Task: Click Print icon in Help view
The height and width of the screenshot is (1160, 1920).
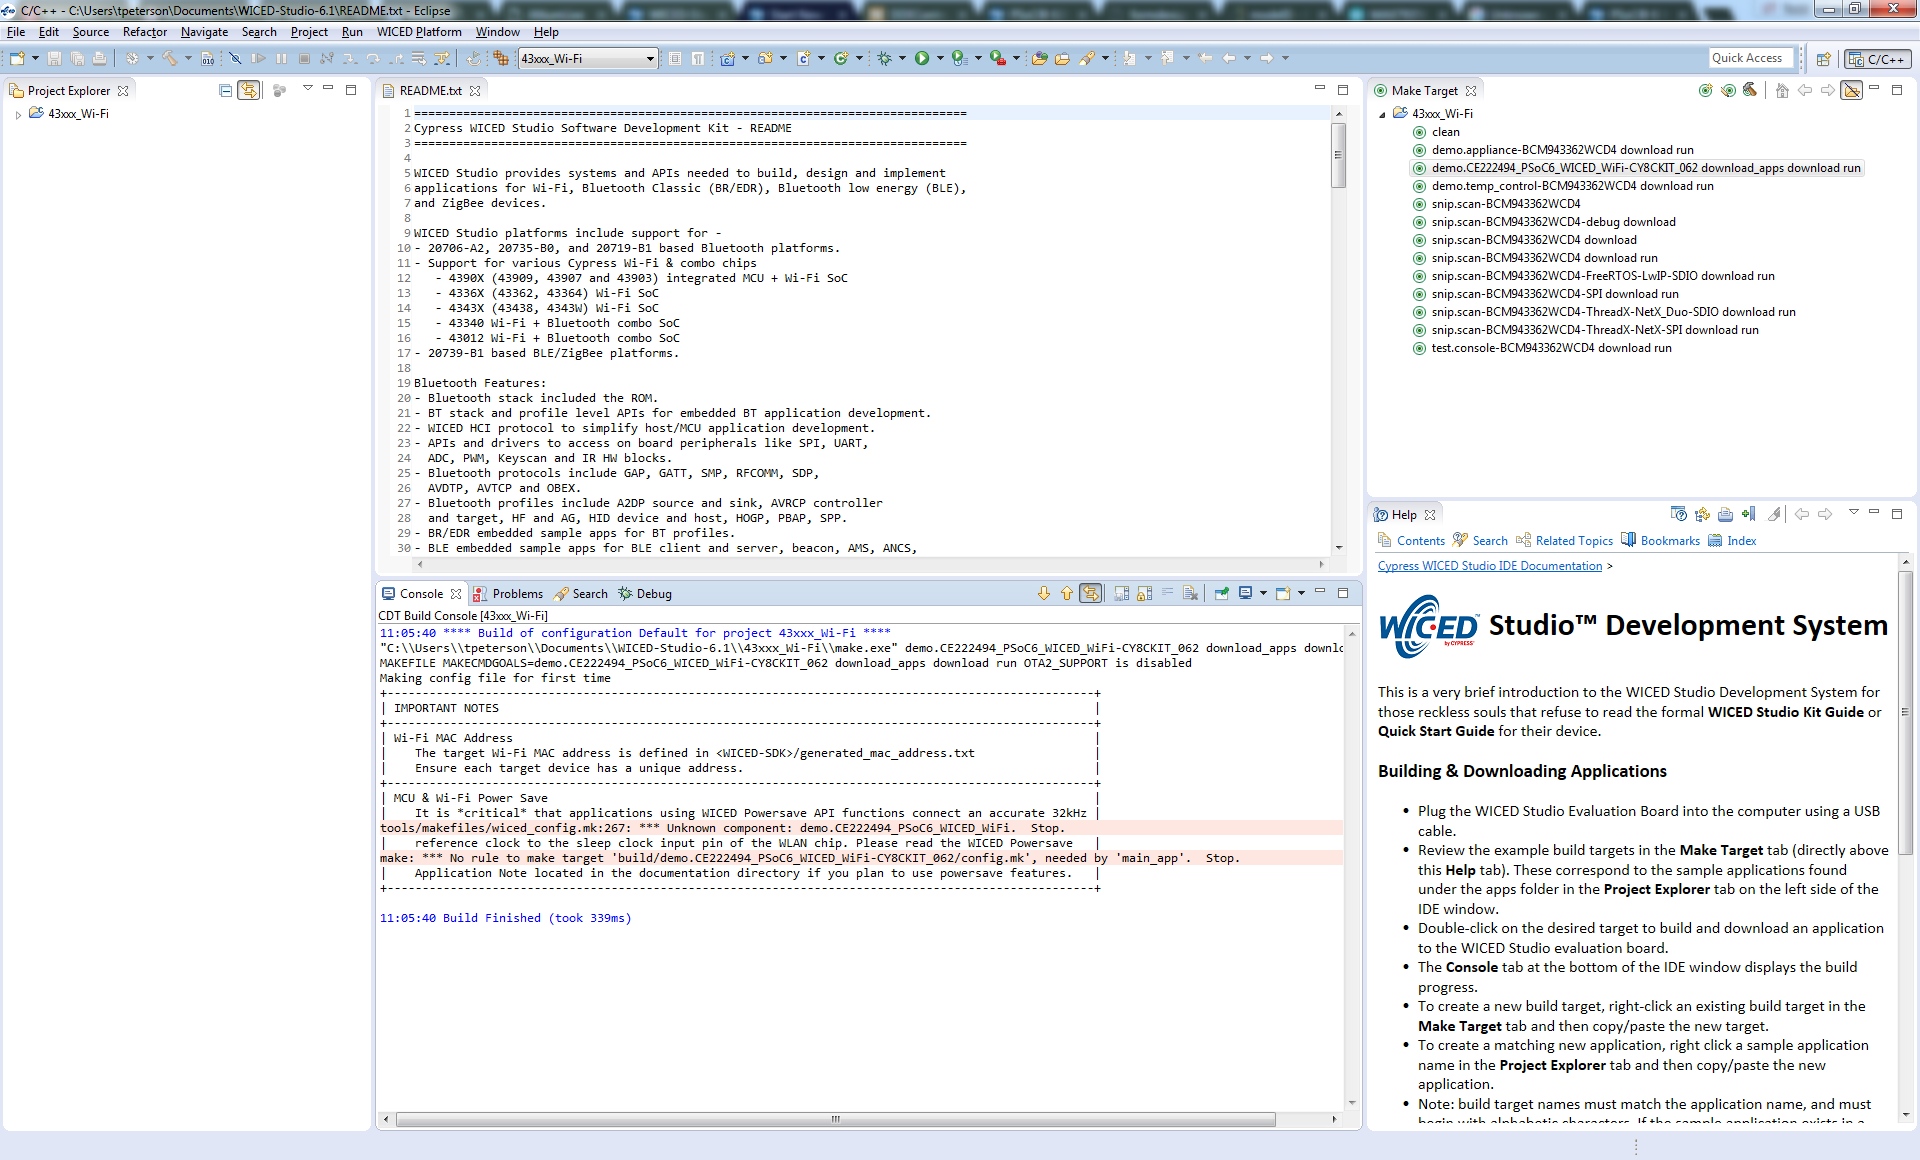Action: [1725, 515]
